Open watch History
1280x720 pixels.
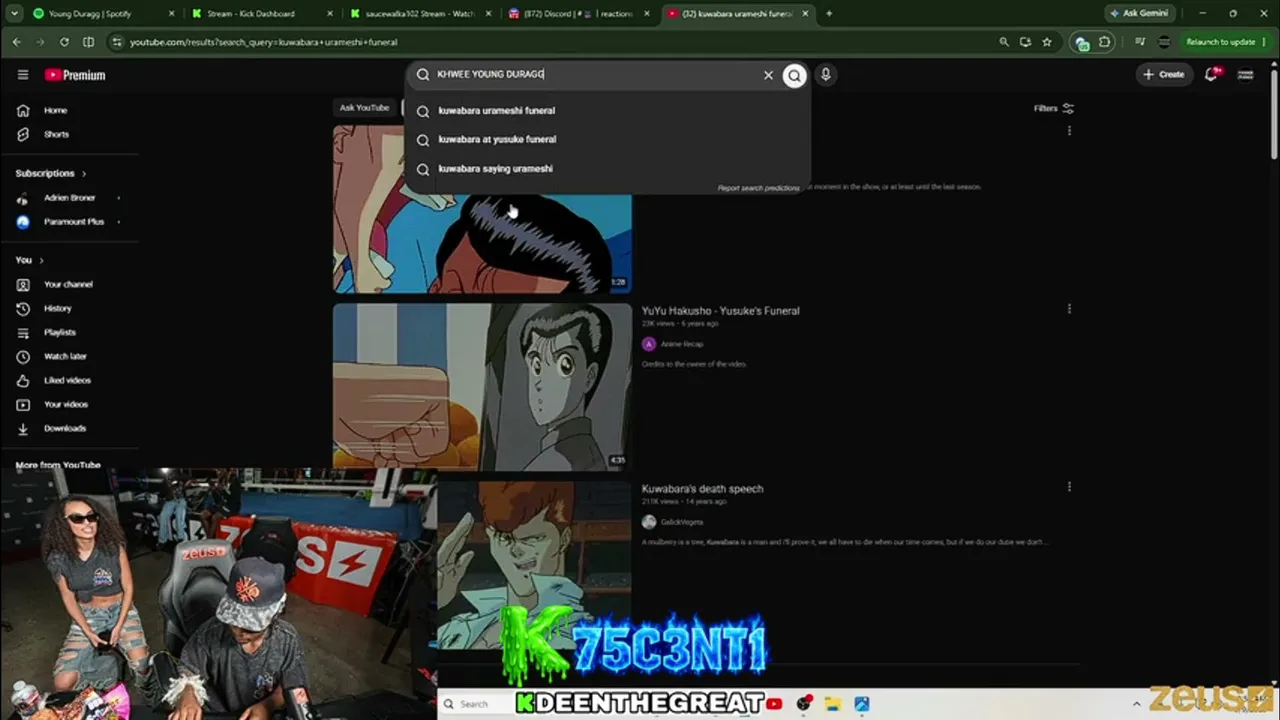pos(58,308)
